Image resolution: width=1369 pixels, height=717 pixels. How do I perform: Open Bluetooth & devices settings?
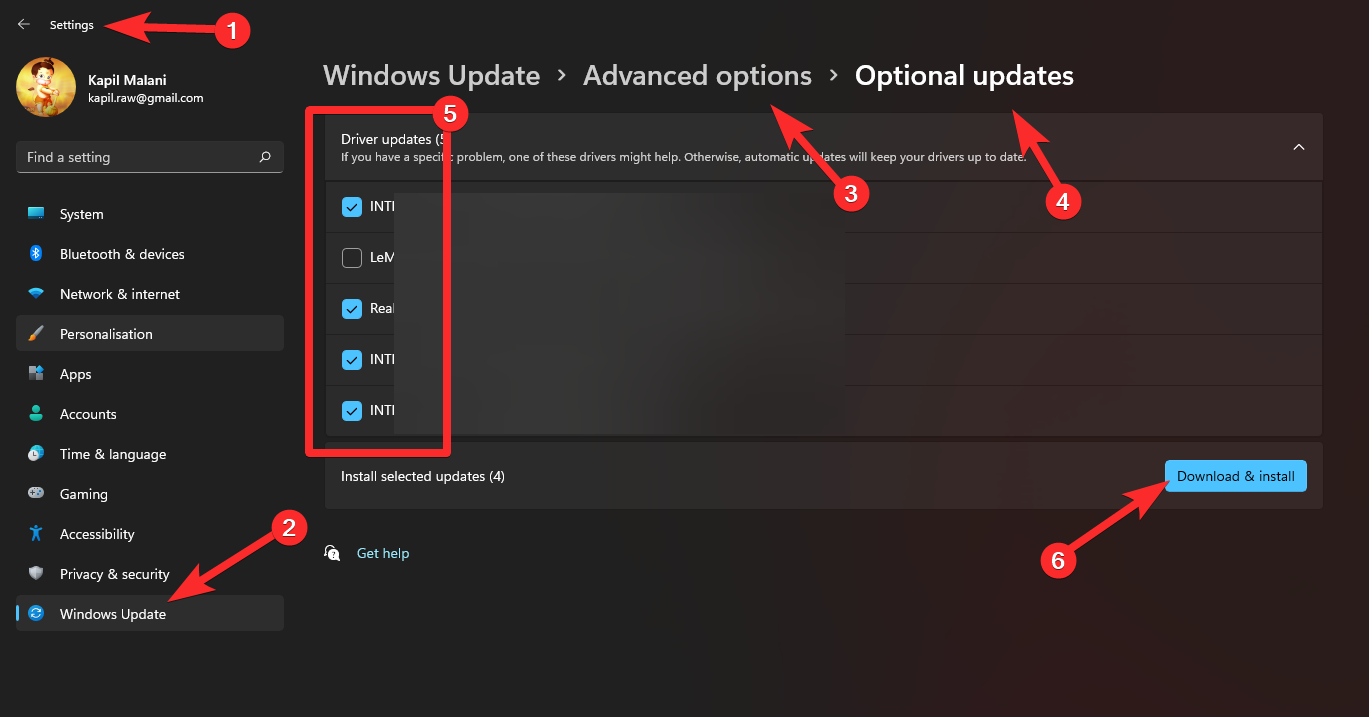tap(150, 254)
